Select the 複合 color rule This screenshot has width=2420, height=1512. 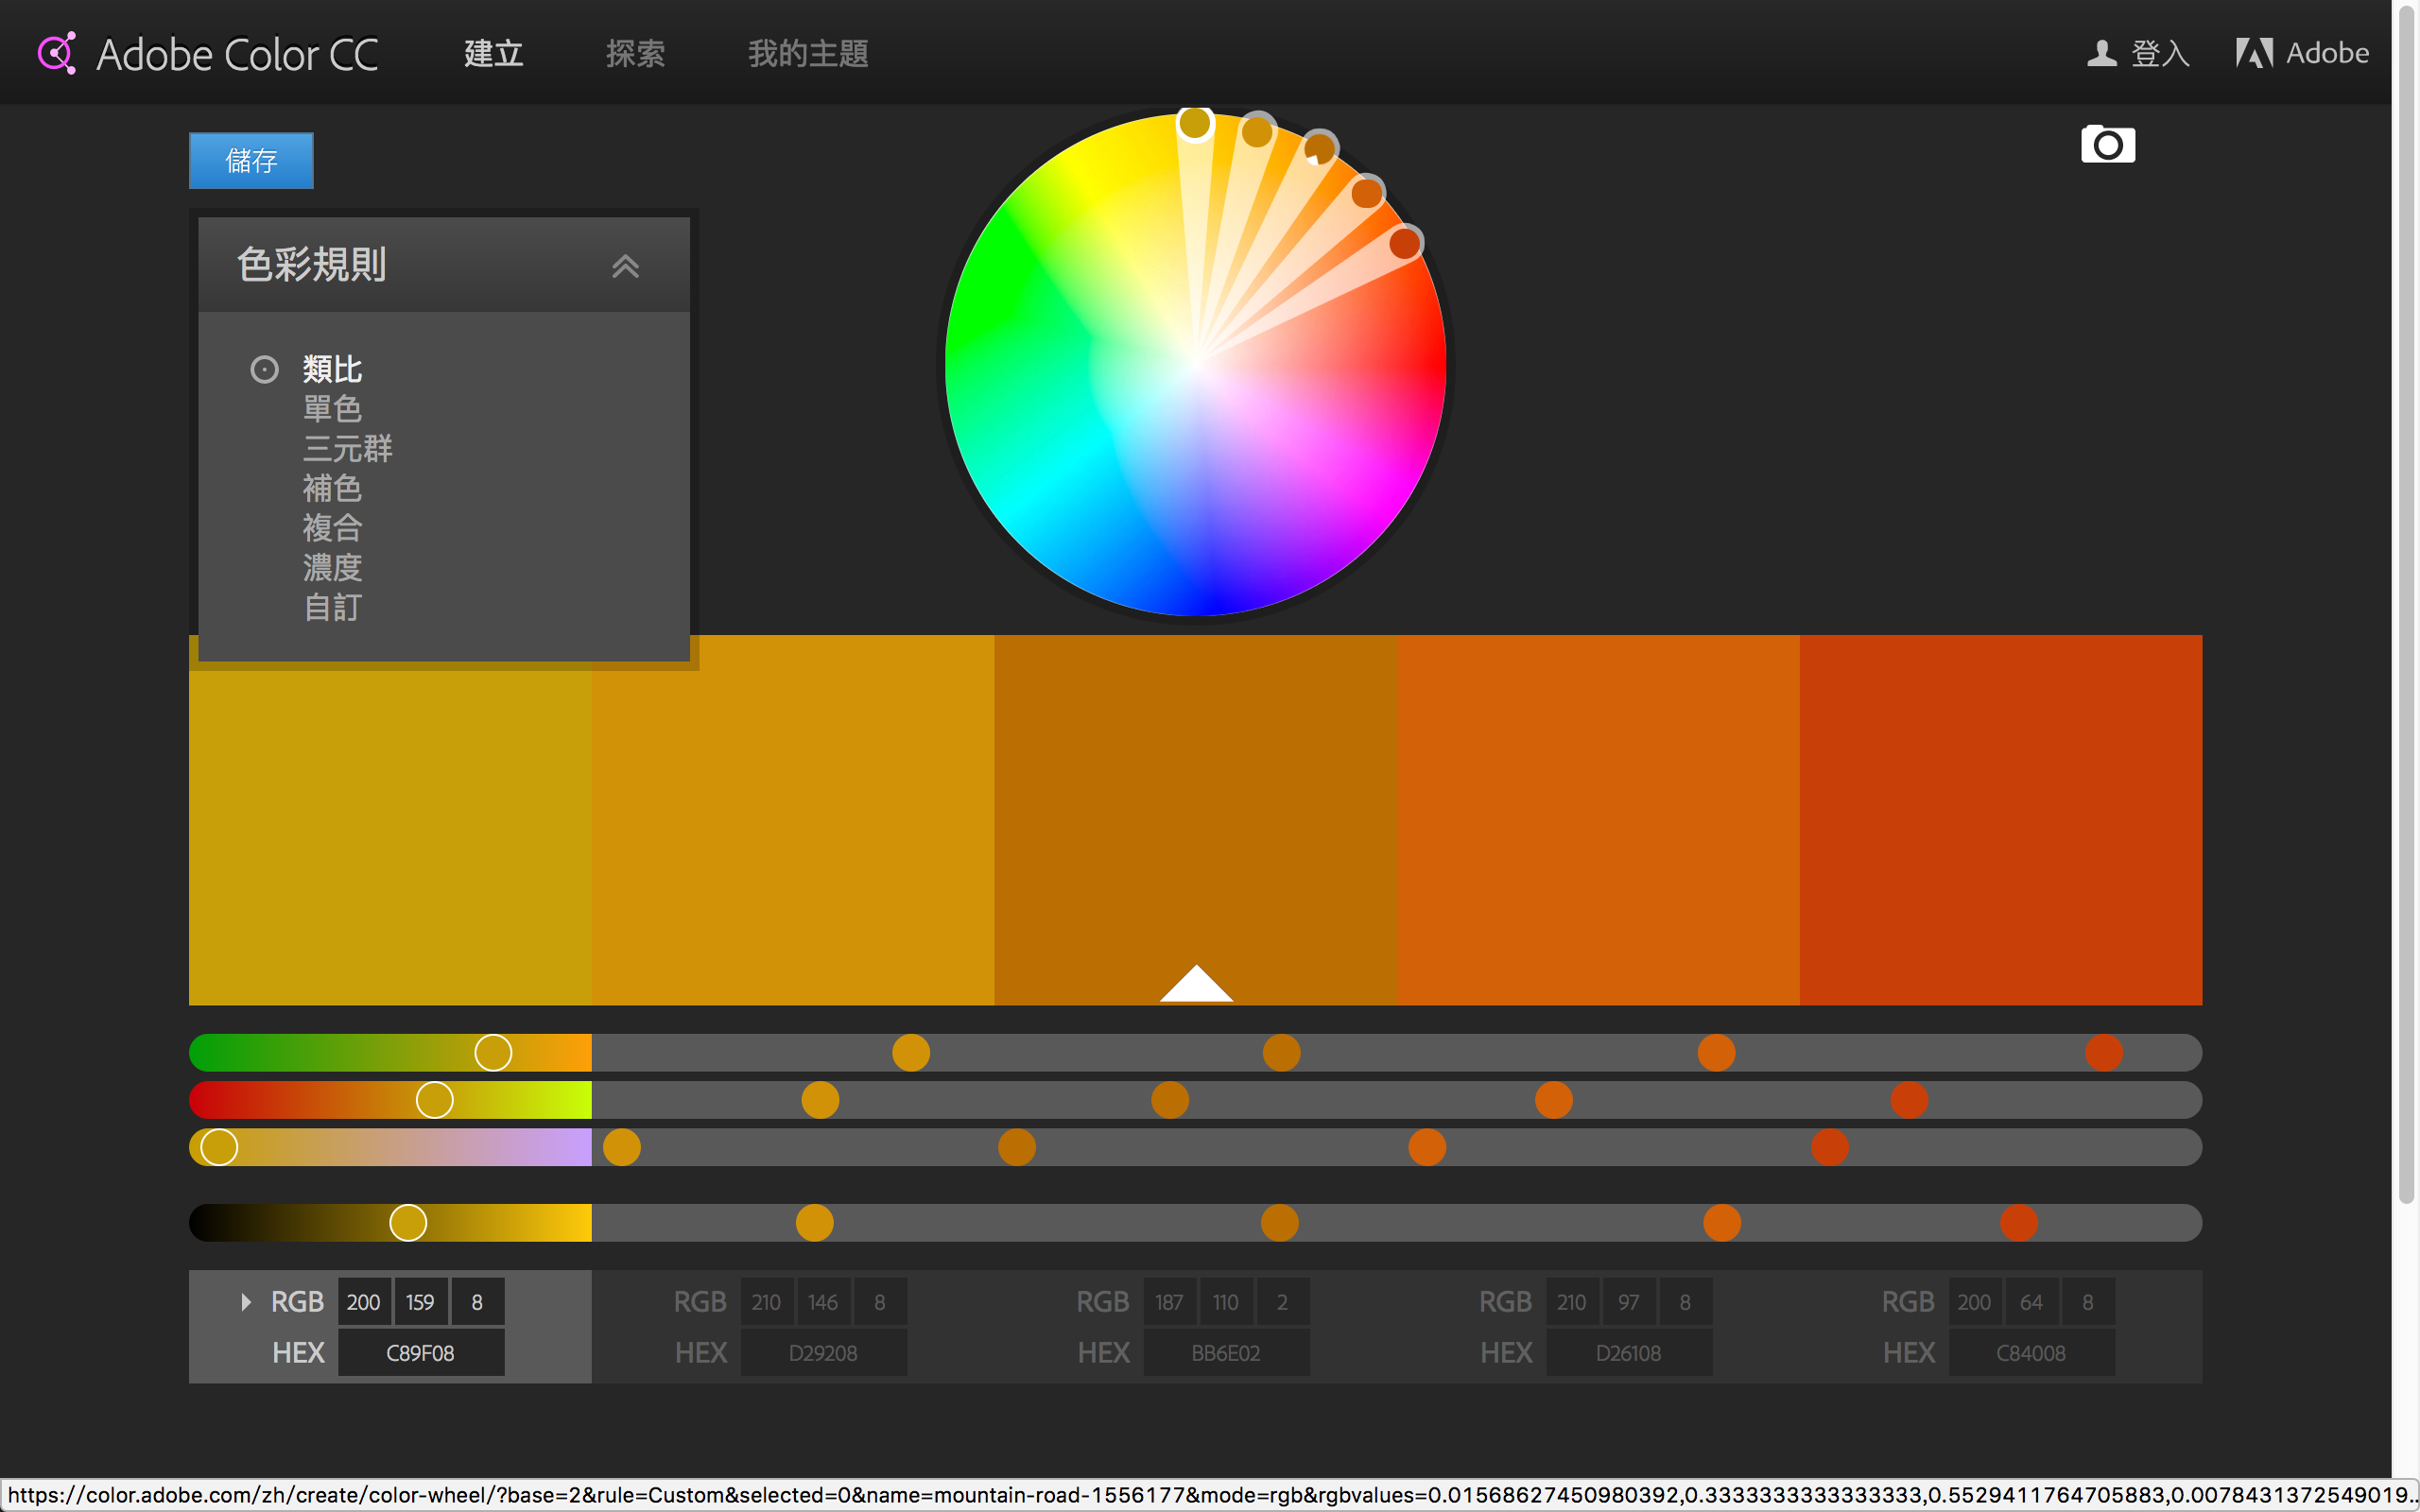pos(332,528)
